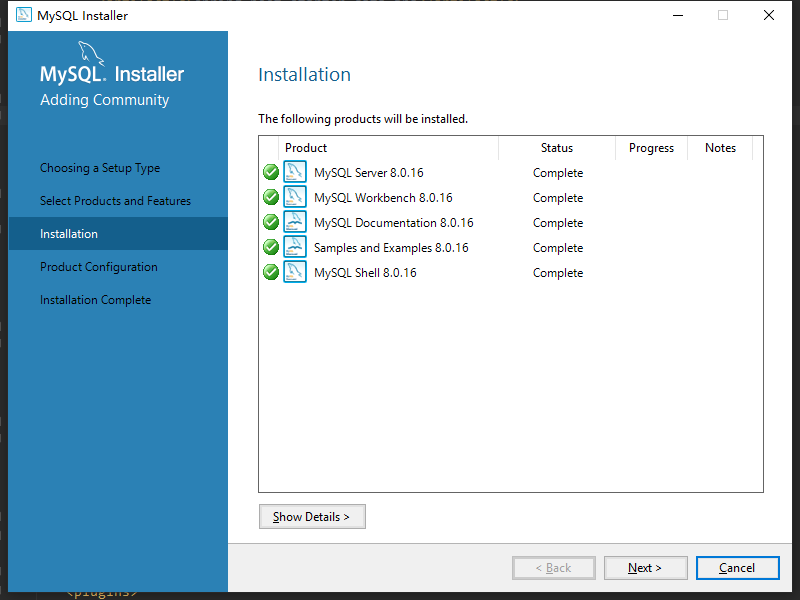Select the MySQL Server 8.0.16 row text
This screenshot has height=600, width=800.
click(x=369, y=173)
